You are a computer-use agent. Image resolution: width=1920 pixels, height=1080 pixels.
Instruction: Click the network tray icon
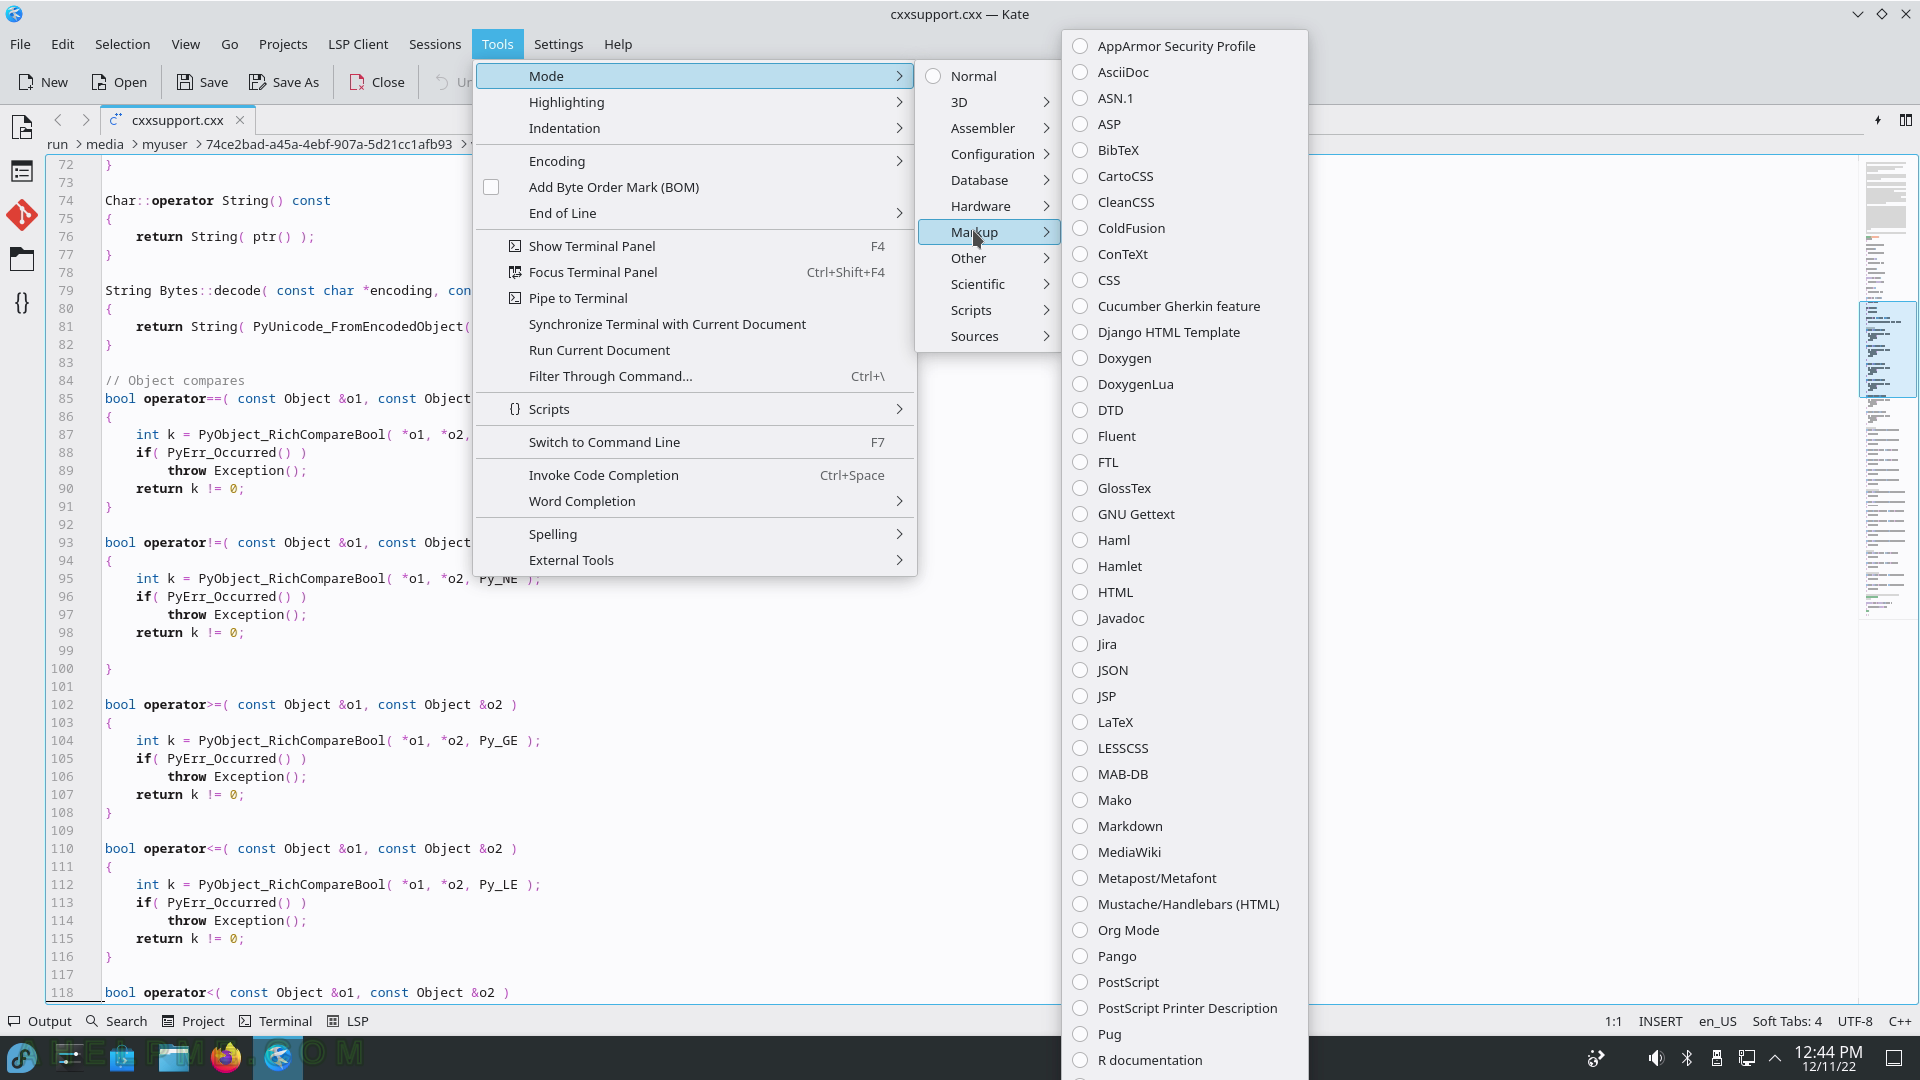coord(1747,1058)
